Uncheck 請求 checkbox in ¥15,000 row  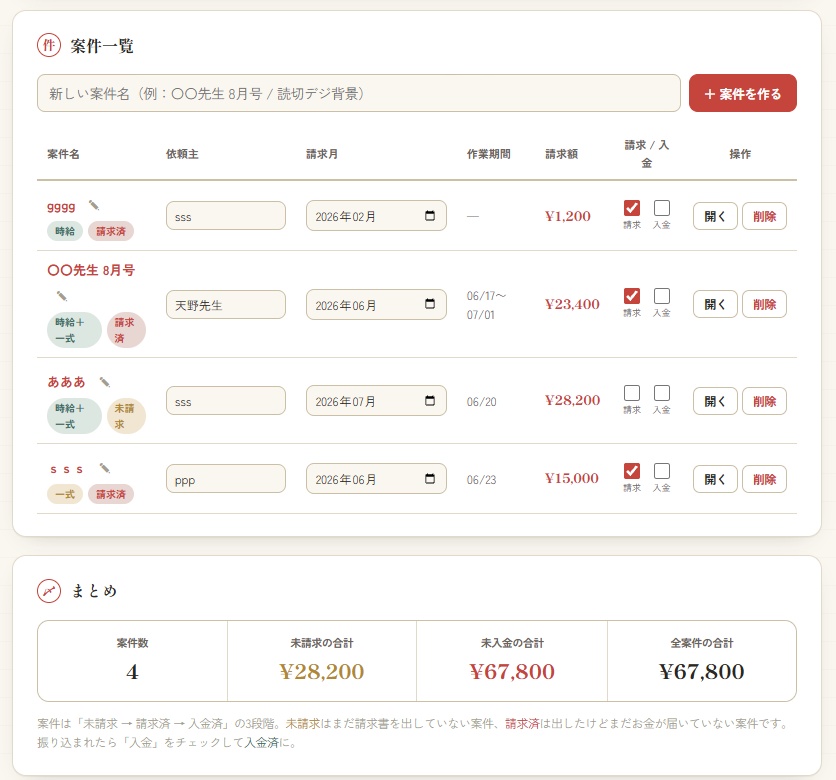point(632,471)
